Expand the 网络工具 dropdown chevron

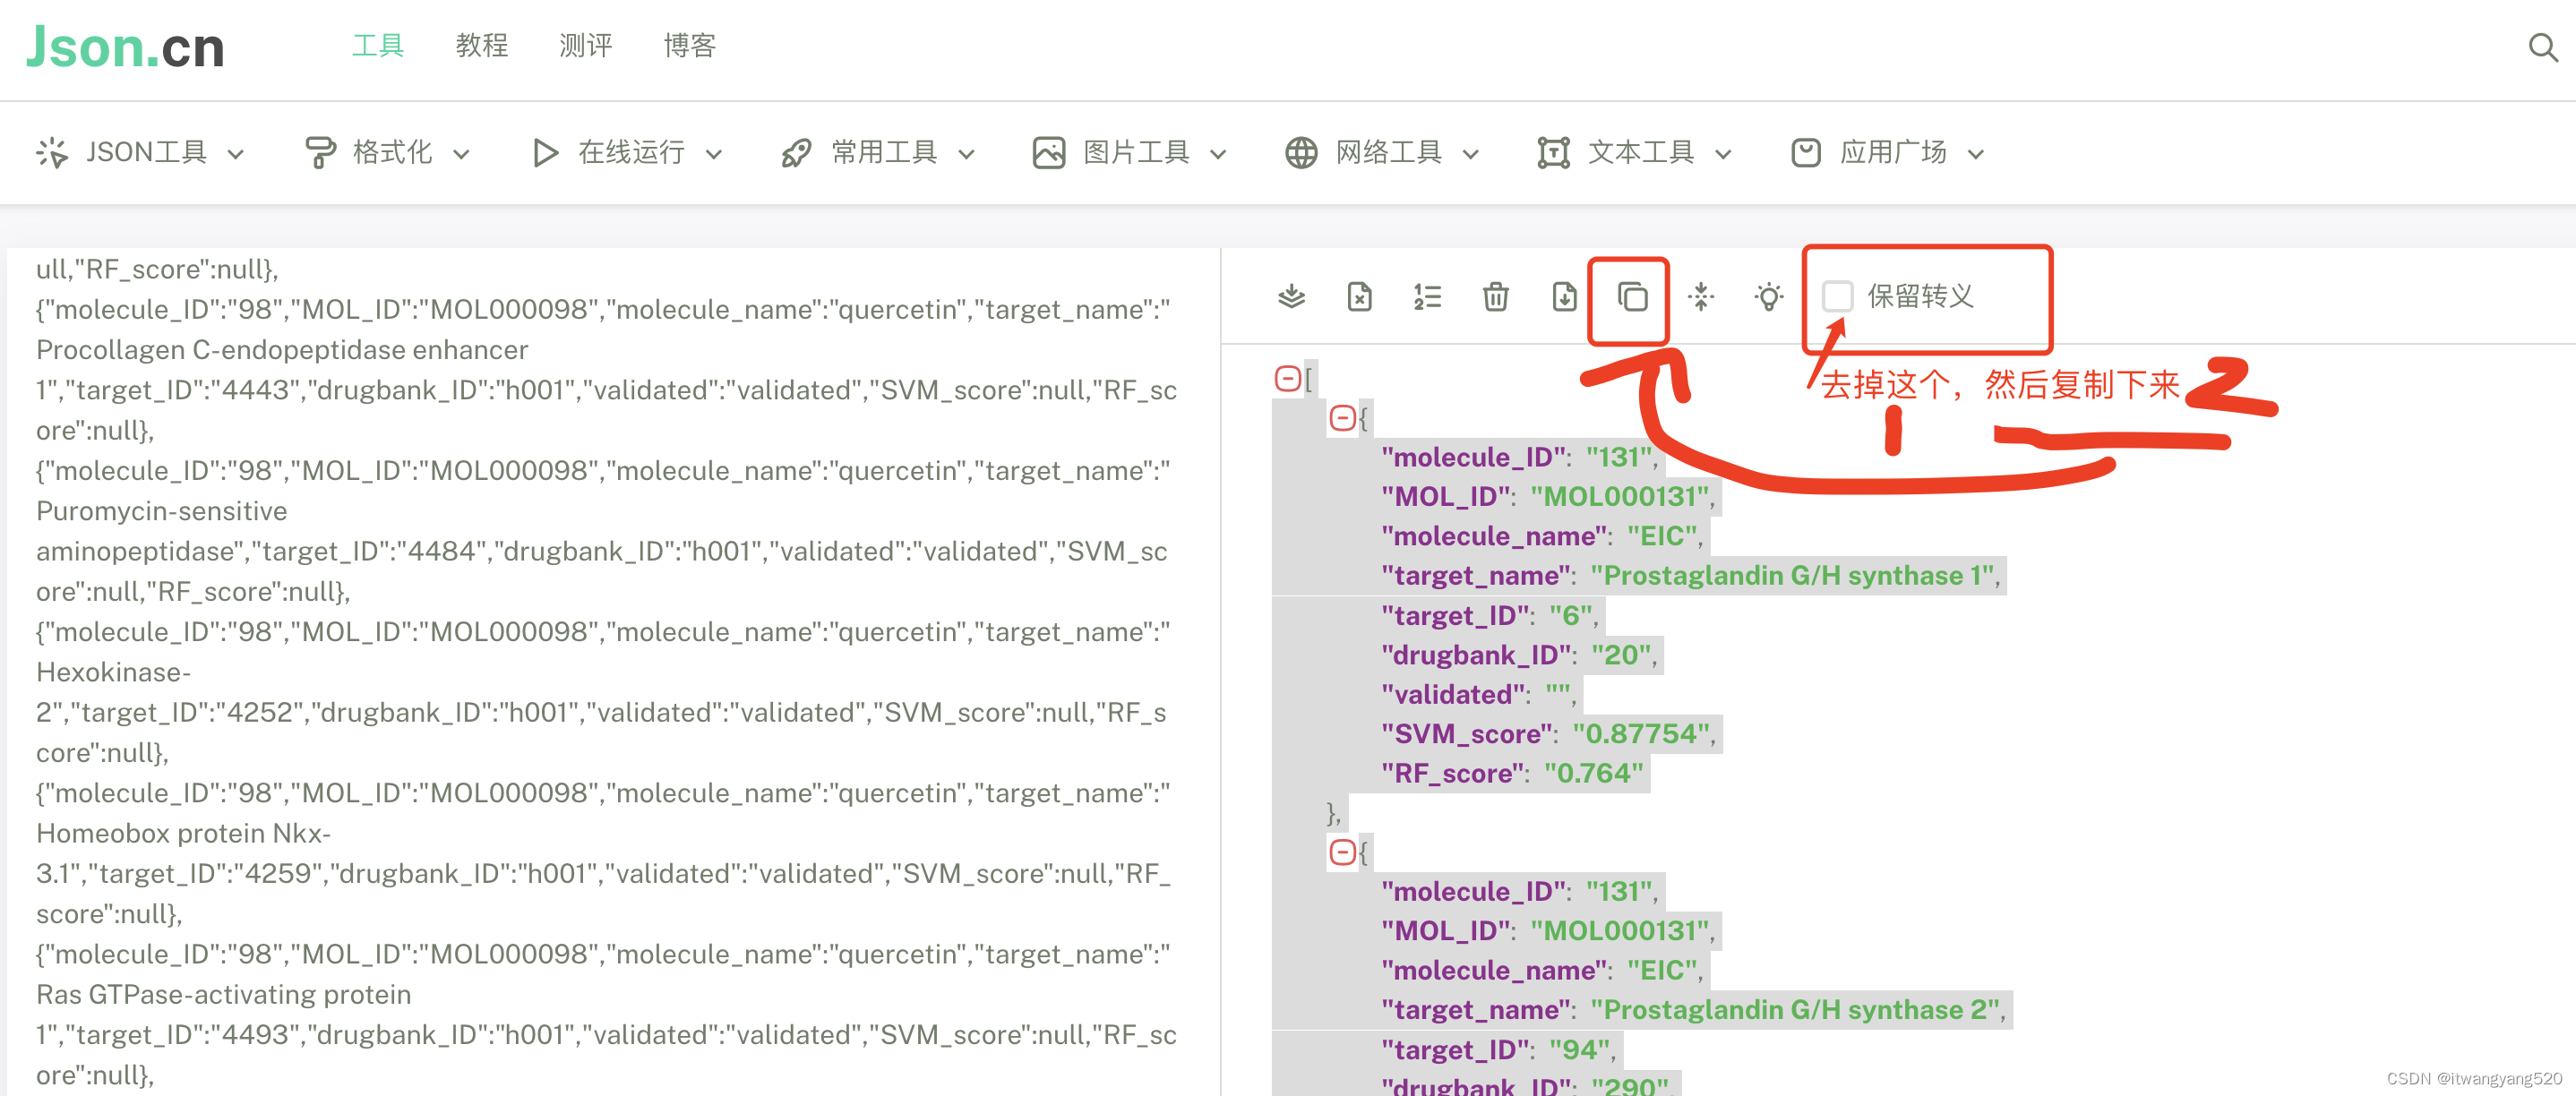tap(1470, 155)
